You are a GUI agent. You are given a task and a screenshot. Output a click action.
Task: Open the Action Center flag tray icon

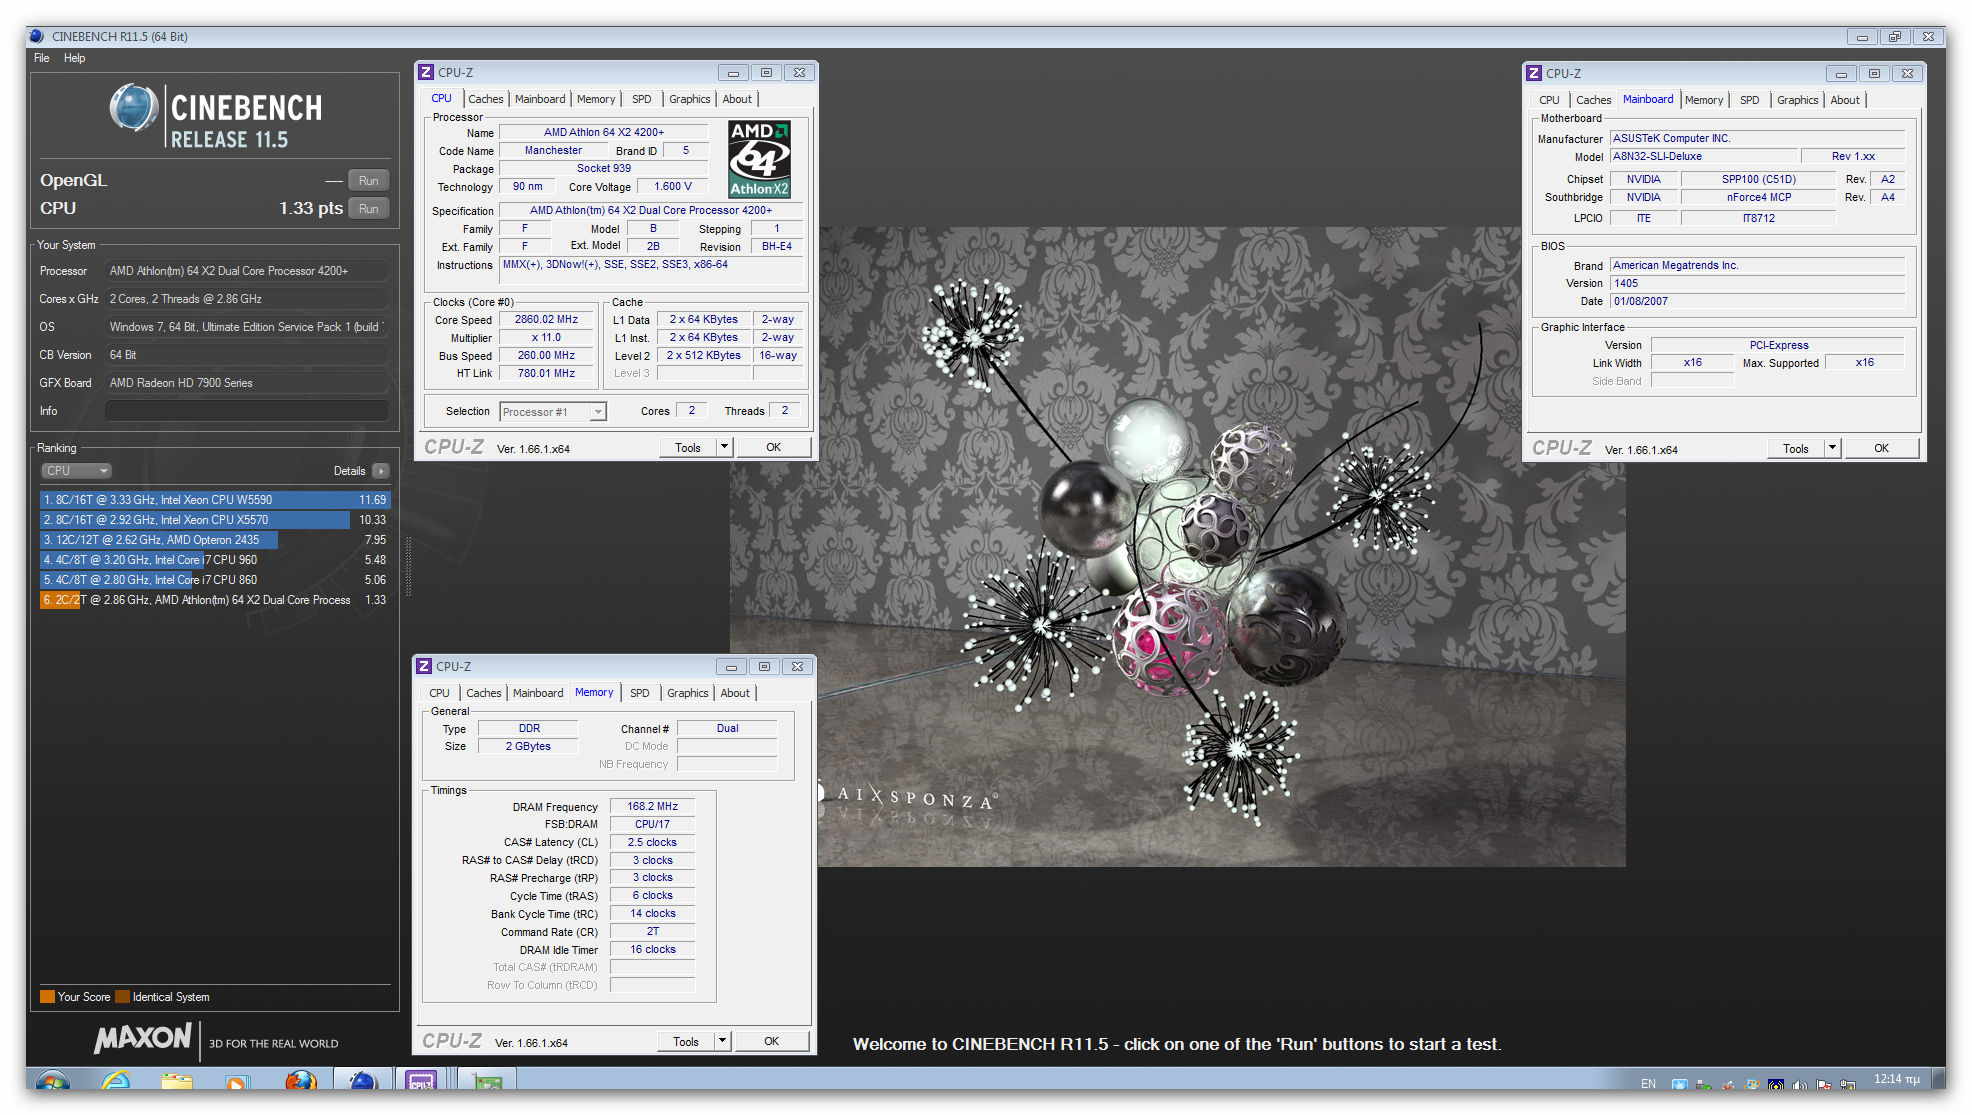1823,1083
